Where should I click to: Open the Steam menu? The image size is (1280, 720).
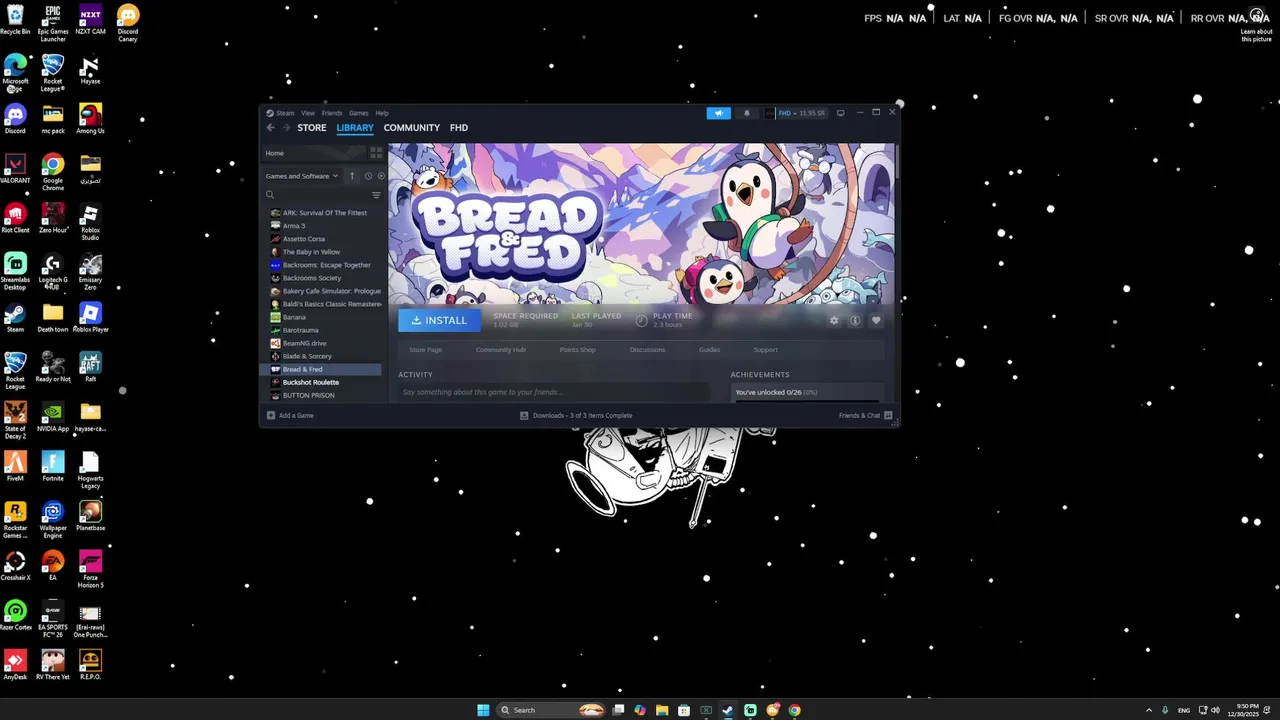[x=281, y=113]
